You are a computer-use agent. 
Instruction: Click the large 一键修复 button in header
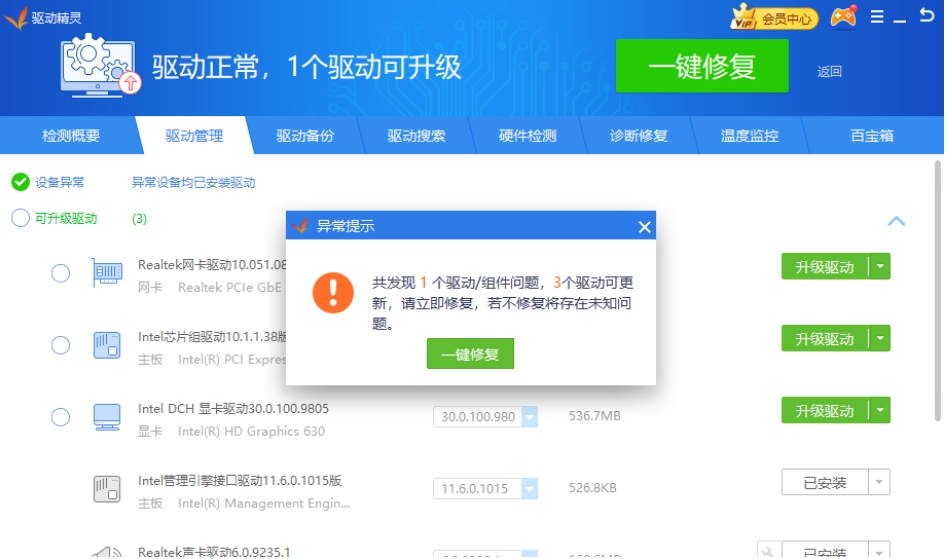(702, 66)
